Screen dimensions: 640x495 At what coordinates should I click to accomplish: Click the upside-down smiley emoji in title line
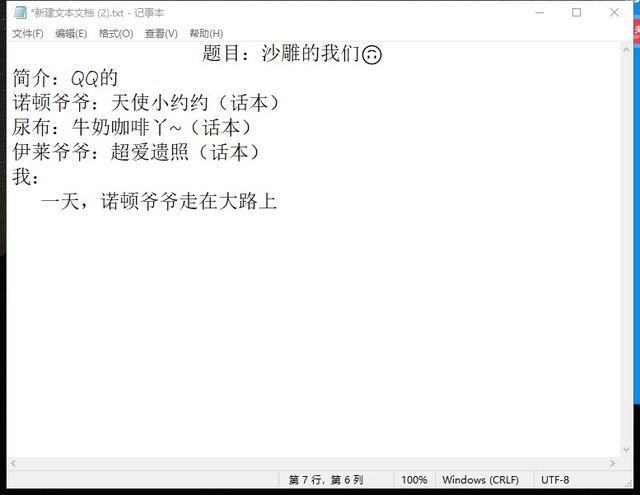[x=372, y=54]
